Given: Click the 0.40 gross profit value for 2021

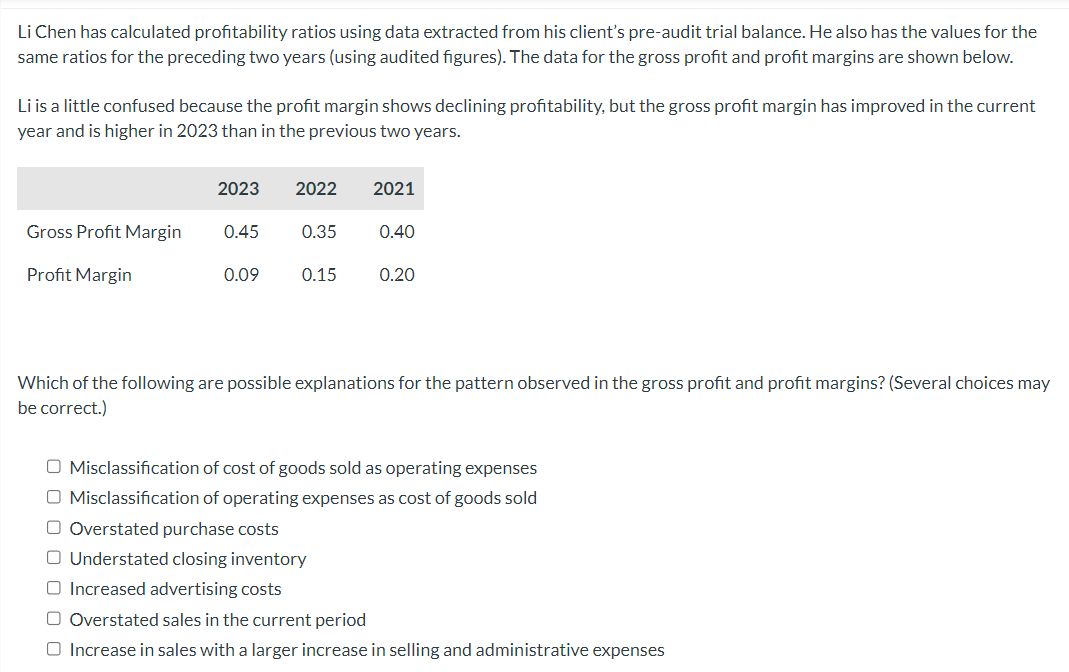Looking at the screenshot, I should click(397, 231).
